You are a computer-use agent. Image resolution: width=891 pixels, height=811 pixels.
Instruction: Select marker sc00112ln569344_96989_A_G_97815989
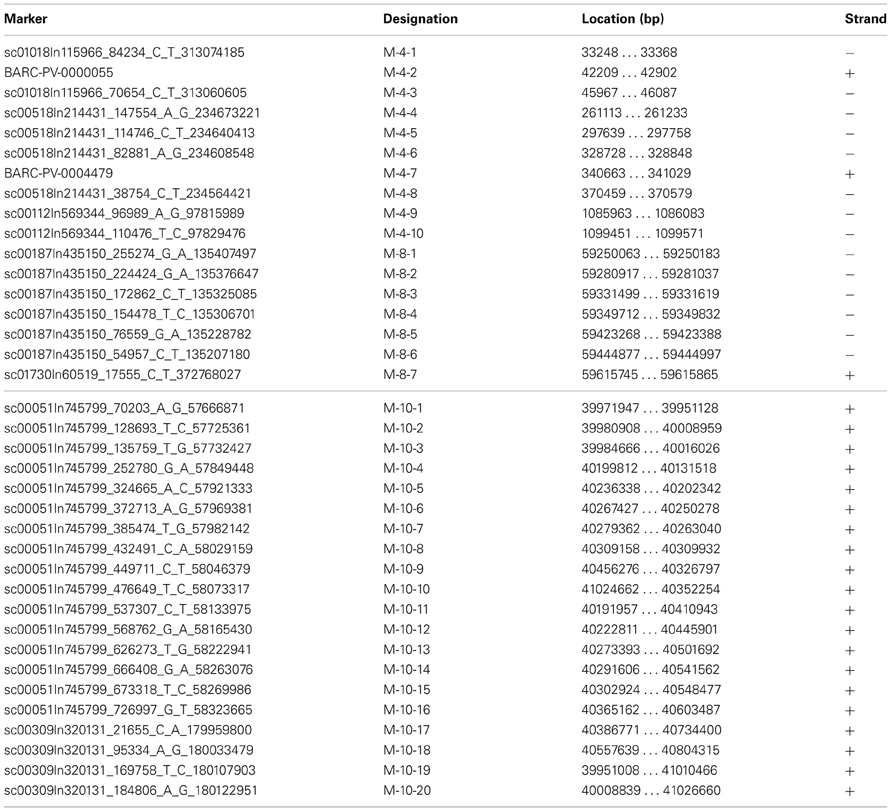coord(124,214)
